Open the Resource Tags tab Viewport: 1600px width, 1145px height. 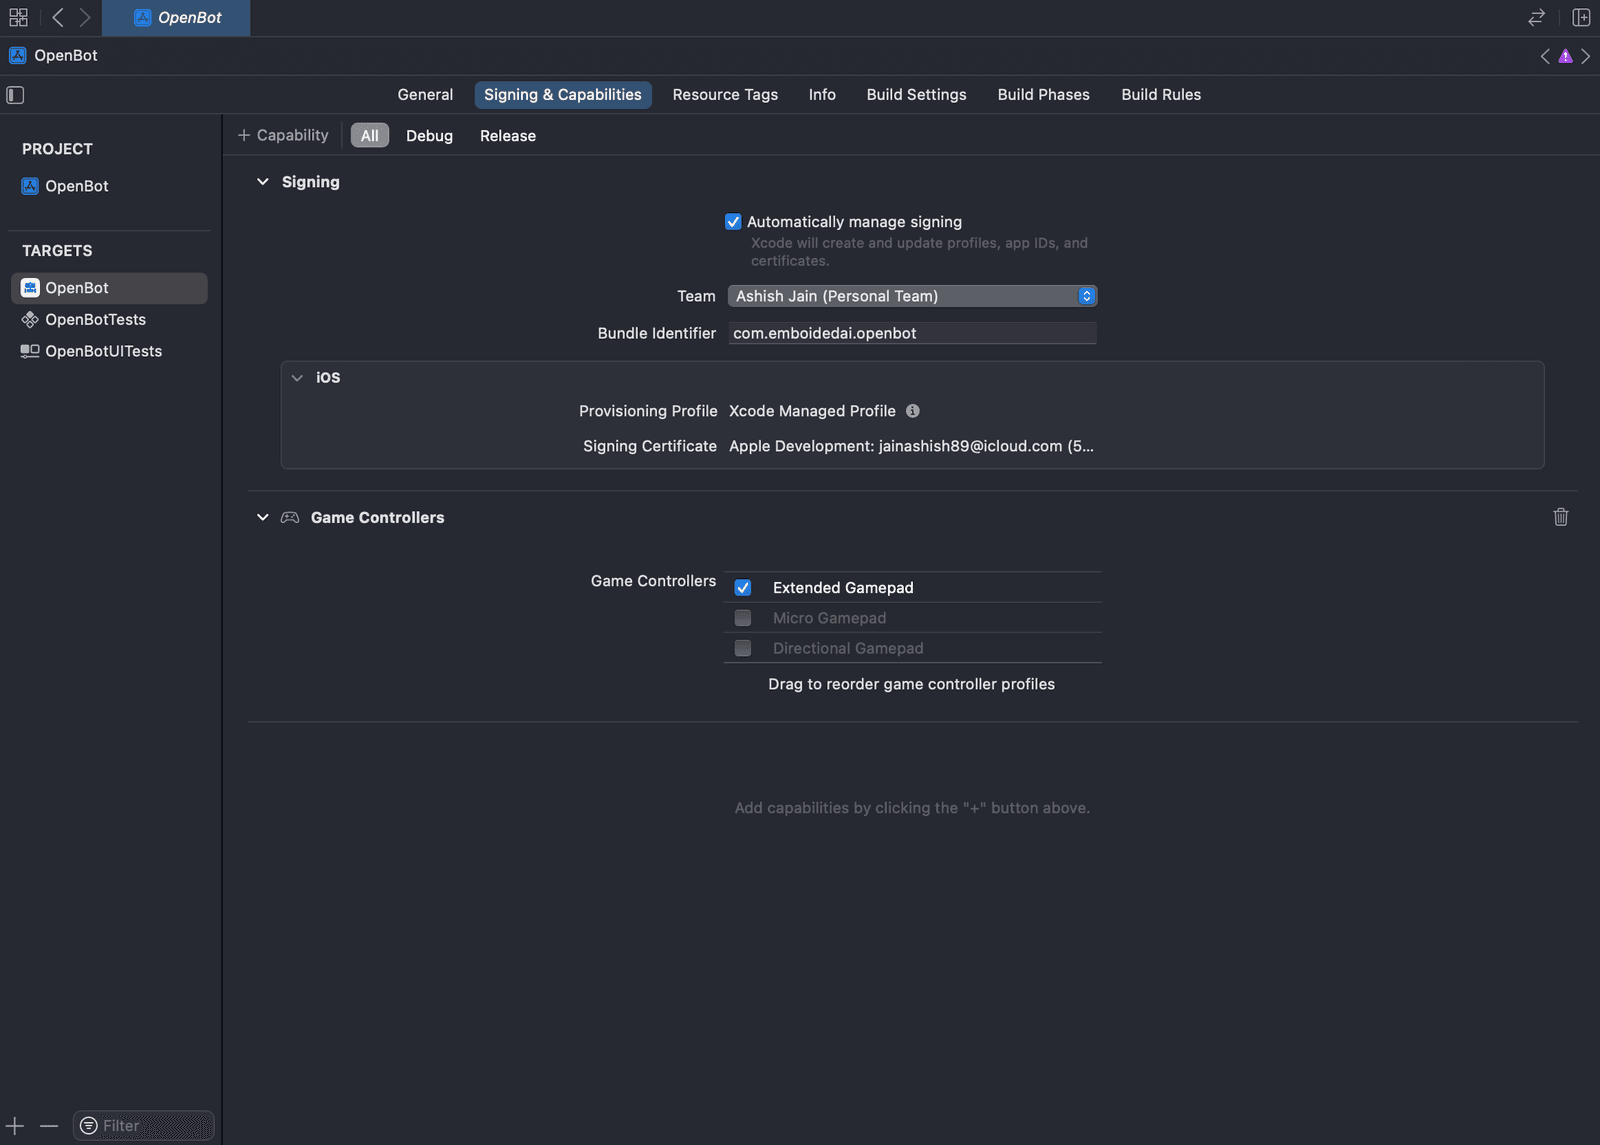click(x=725, y=95)
